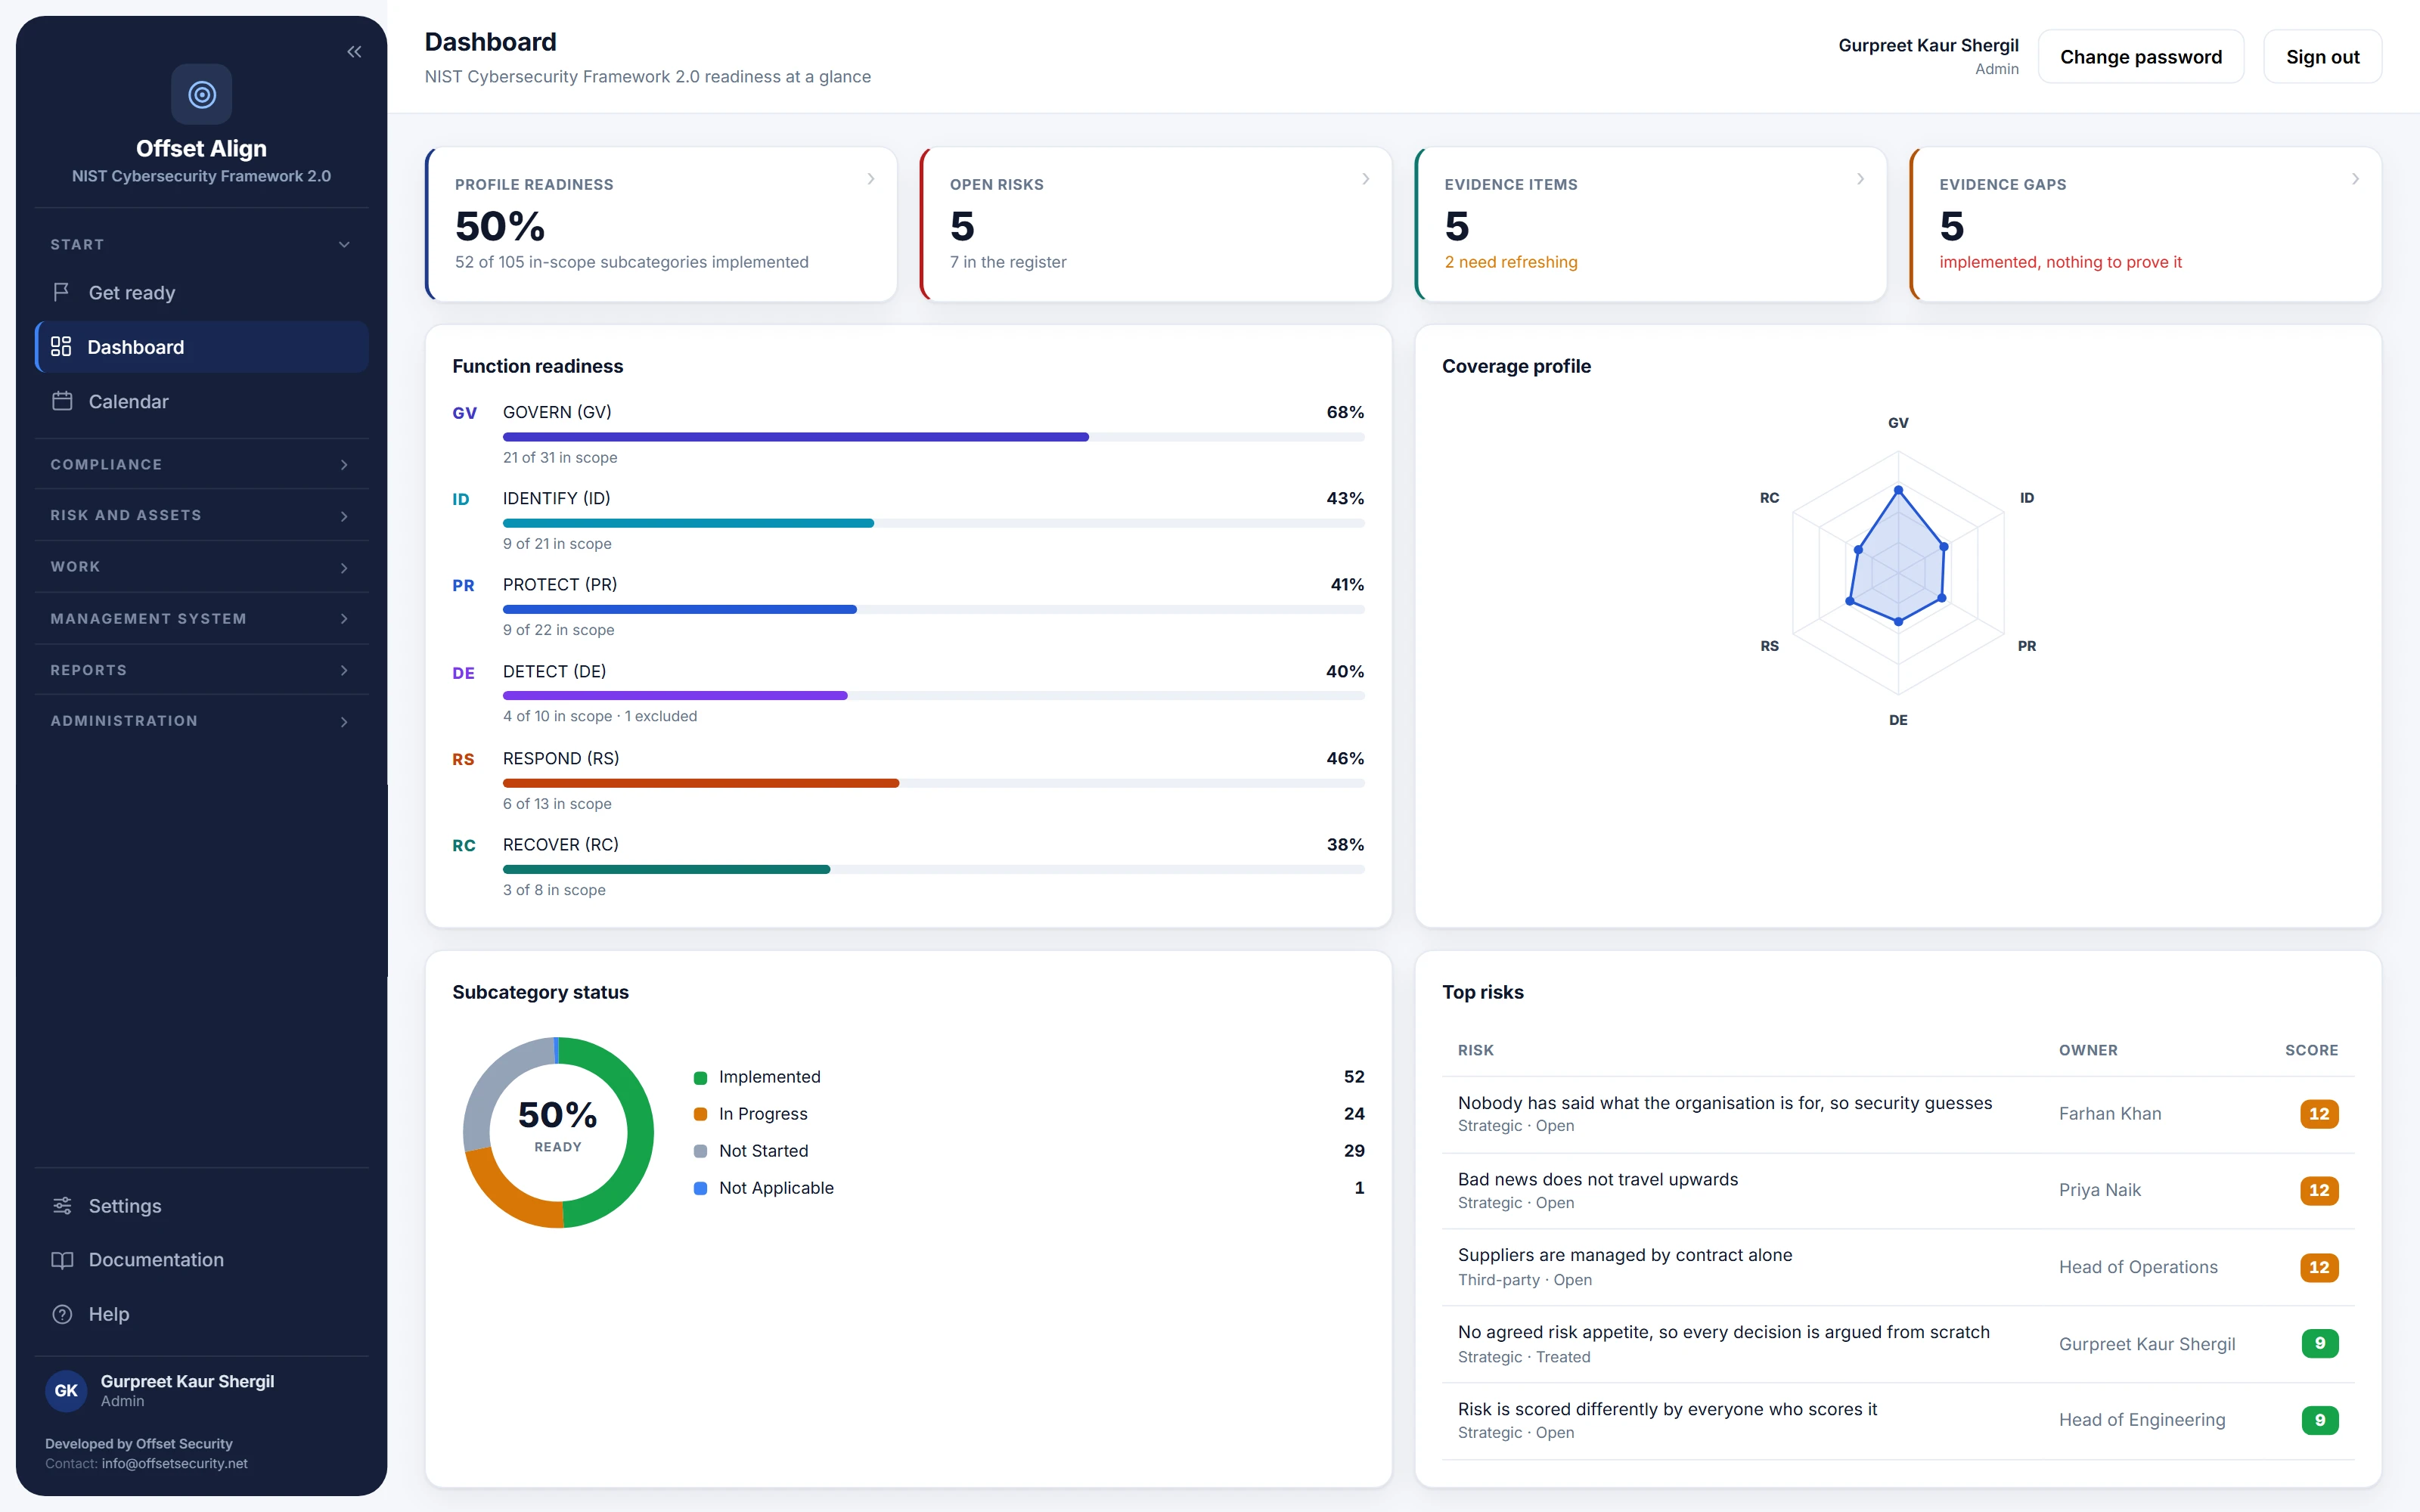Expand the MANAGEMENT SYSTEM section
The width and height of the screenshot is (2420, 1512).
(x=201, y=619)
